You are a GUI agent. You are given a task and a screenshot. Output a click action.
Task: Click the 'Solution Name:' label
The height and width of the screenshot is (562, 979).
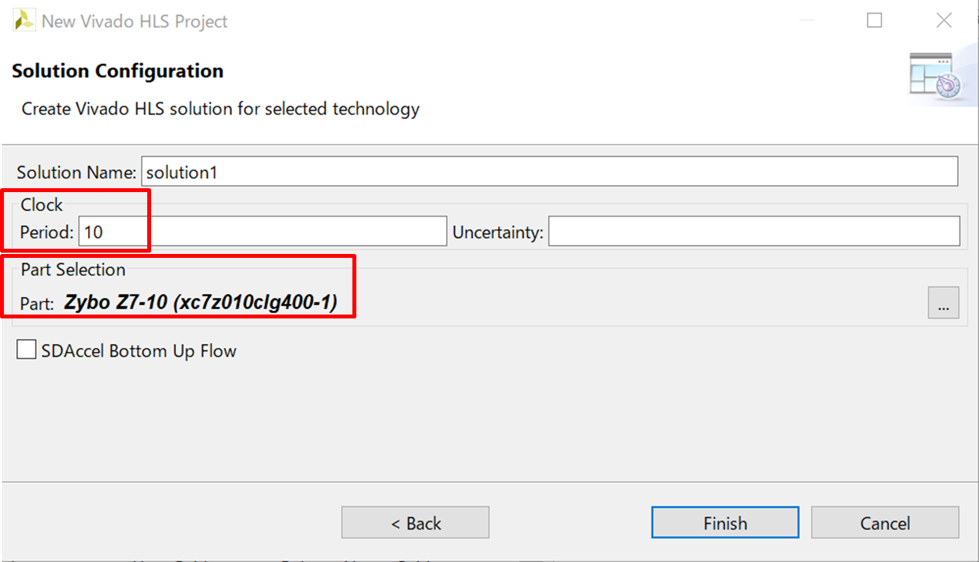pyautogui.click(x=76, y=172)
